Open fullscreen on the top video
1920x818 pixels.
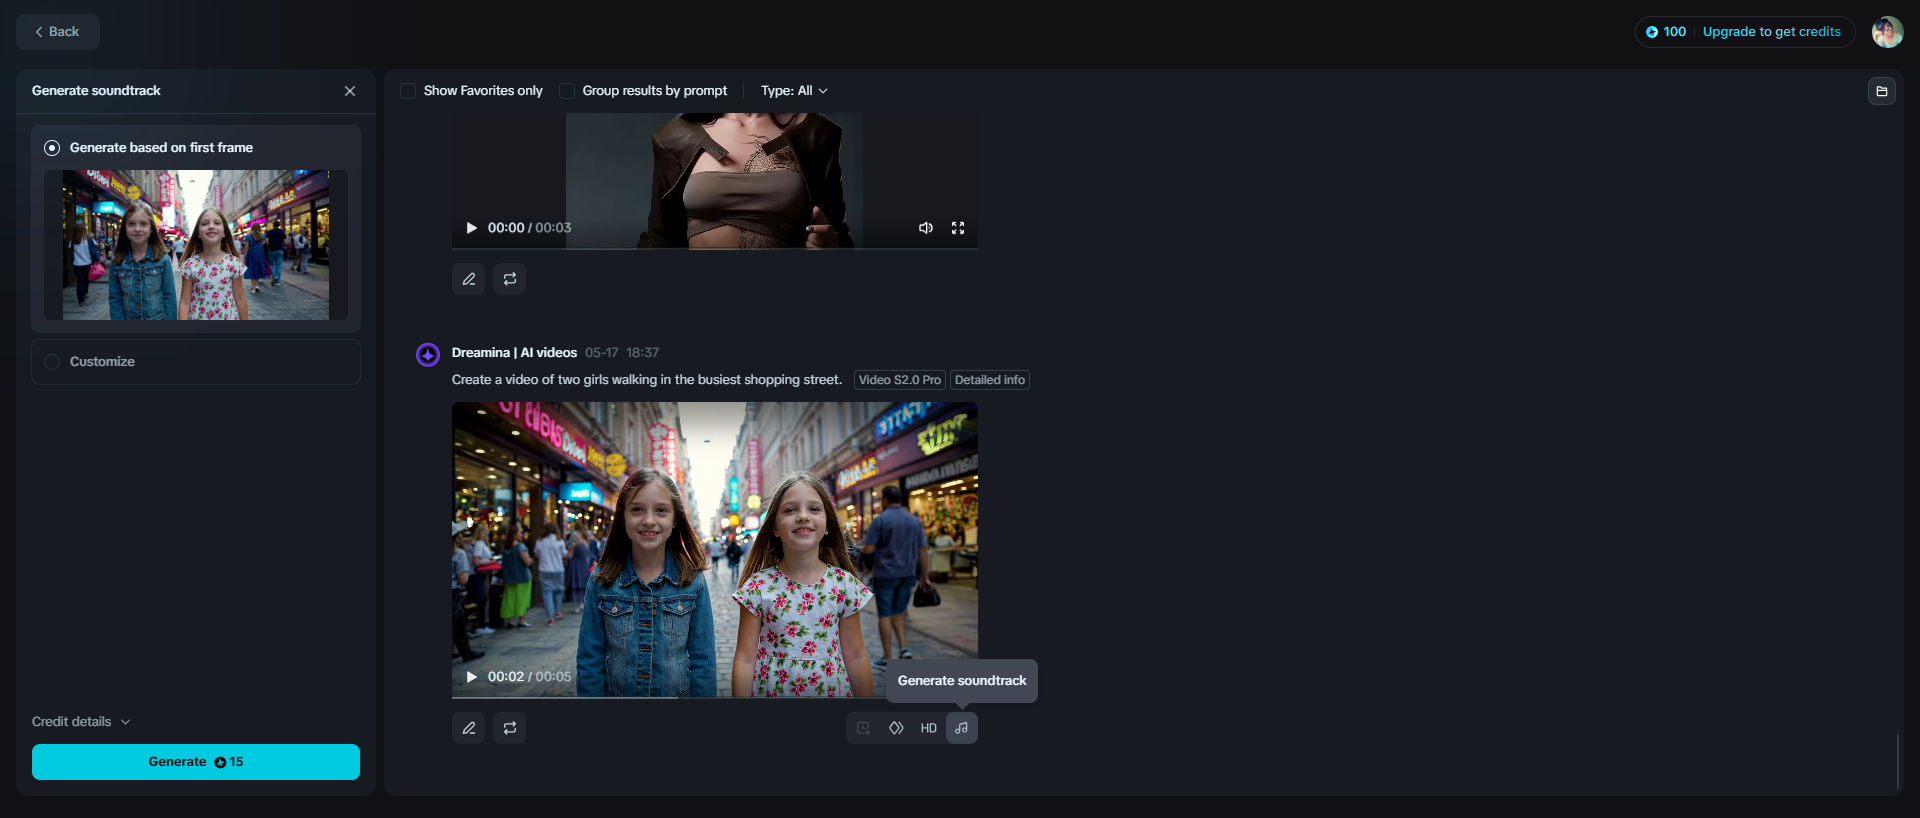pos(958,228)
